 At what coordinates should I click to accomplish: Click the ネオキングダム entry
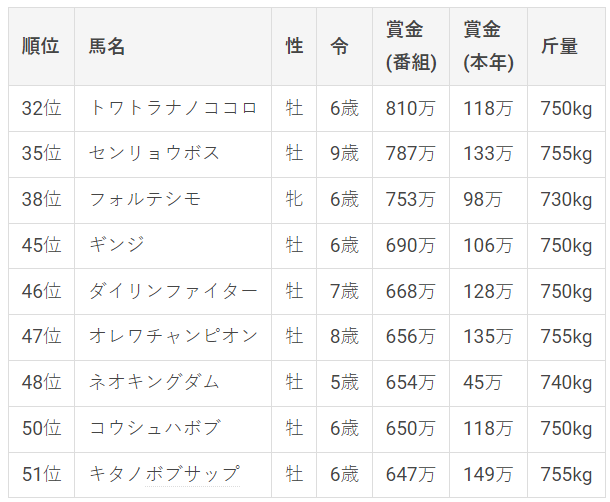coord(154,382)
